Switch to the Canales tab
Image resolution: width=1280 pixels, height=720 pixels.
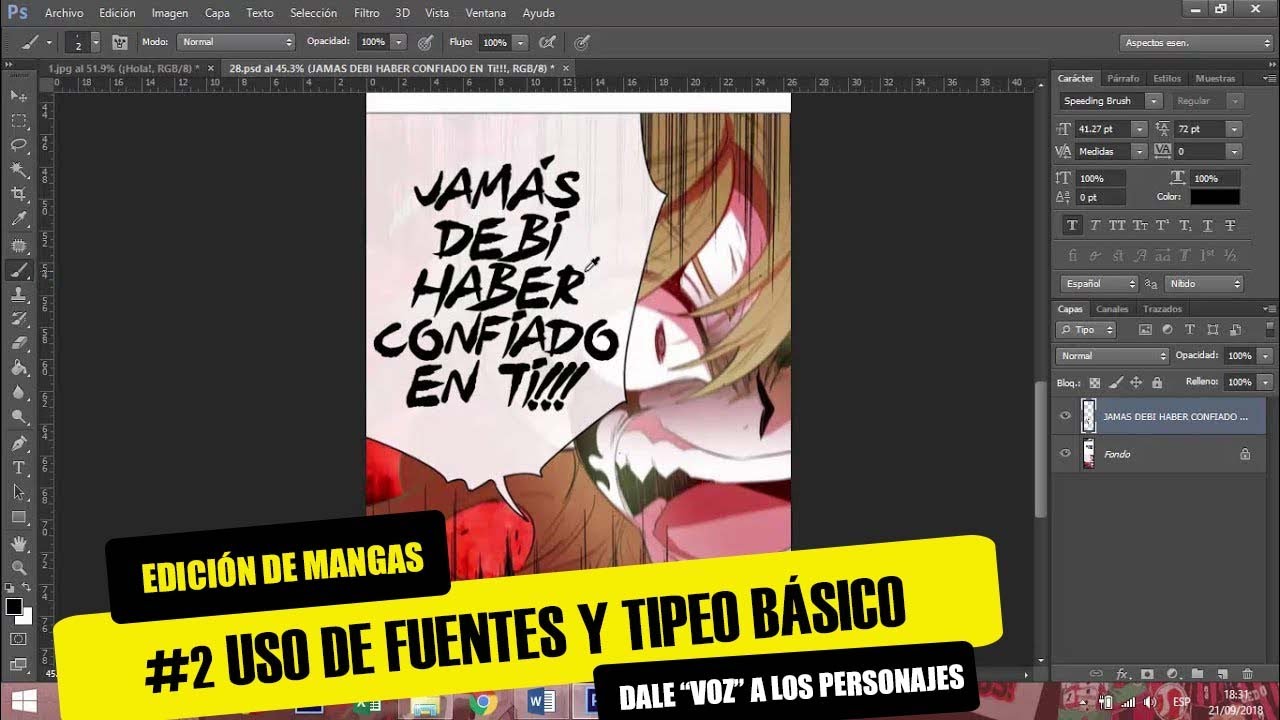pyautogui.click(x=1112, y=309)
